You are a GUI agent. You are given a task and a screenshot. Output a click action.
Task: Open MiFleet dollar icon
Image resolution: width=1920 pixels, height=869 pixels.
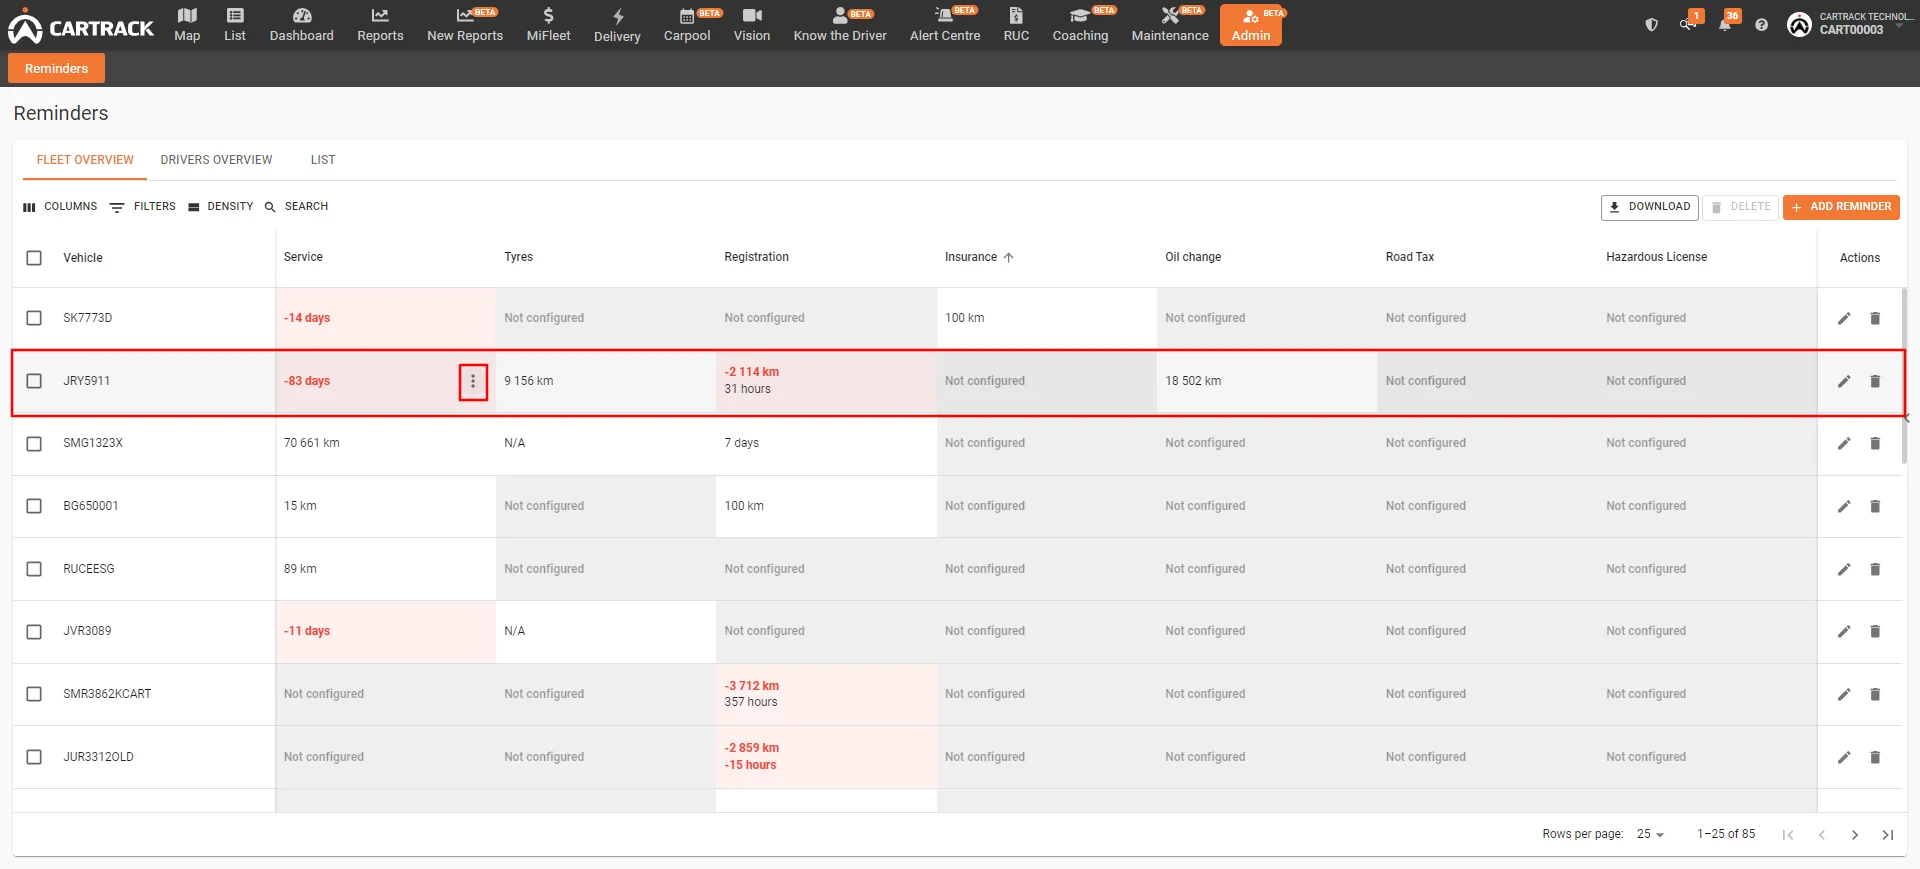548,16
